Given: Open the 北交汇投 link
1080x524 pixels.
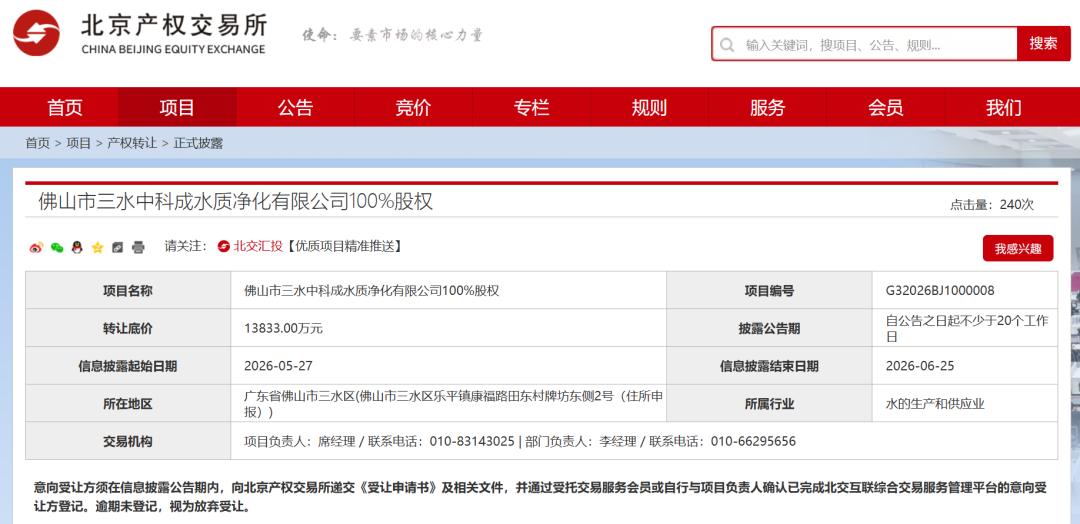Looking at the screenshot, I should click(258, 246).
